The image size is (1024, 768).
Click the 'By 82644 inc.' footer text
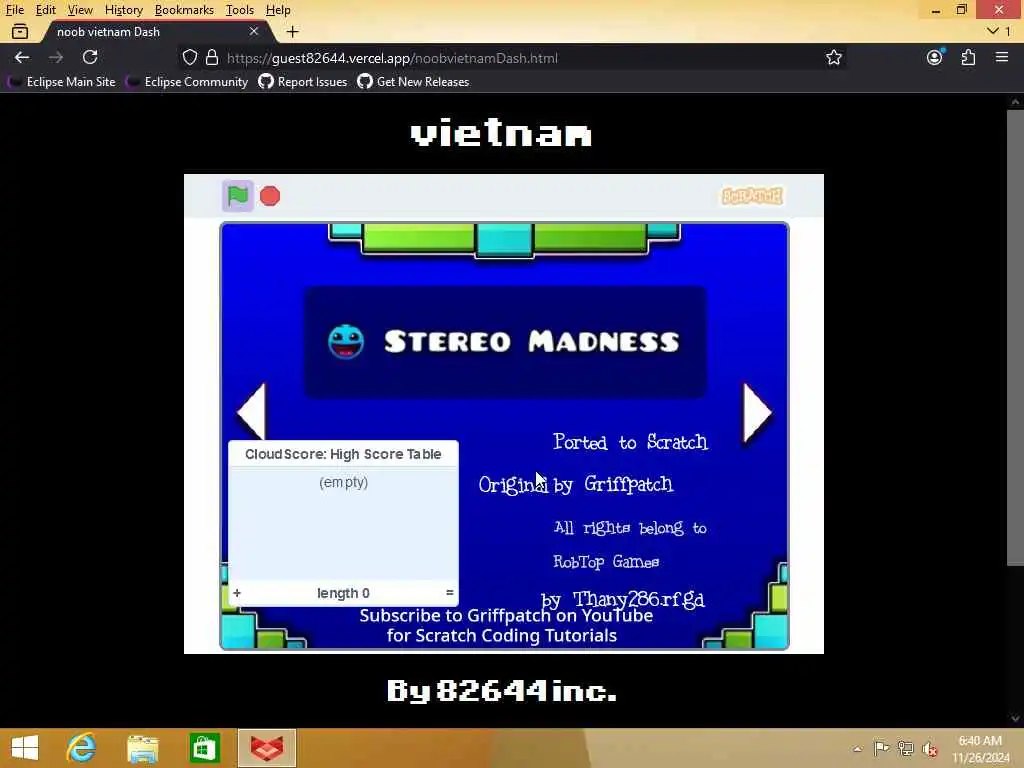(502, 691)
